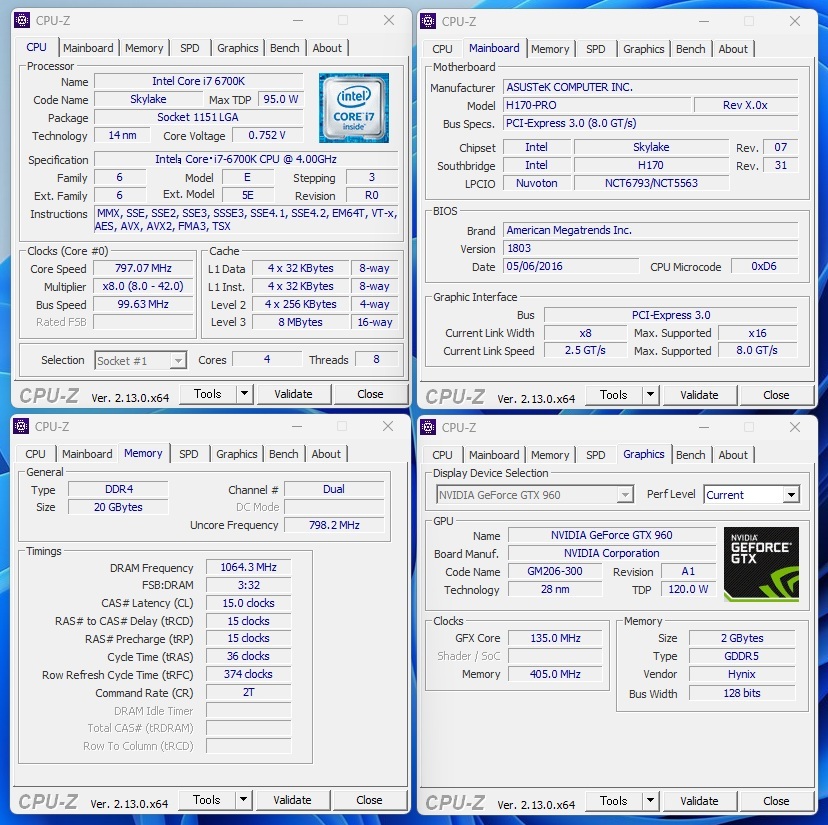The image size is (828, 825).
Task: Click the motherboard model field H170-PRO
Action: tap(597, 105)
